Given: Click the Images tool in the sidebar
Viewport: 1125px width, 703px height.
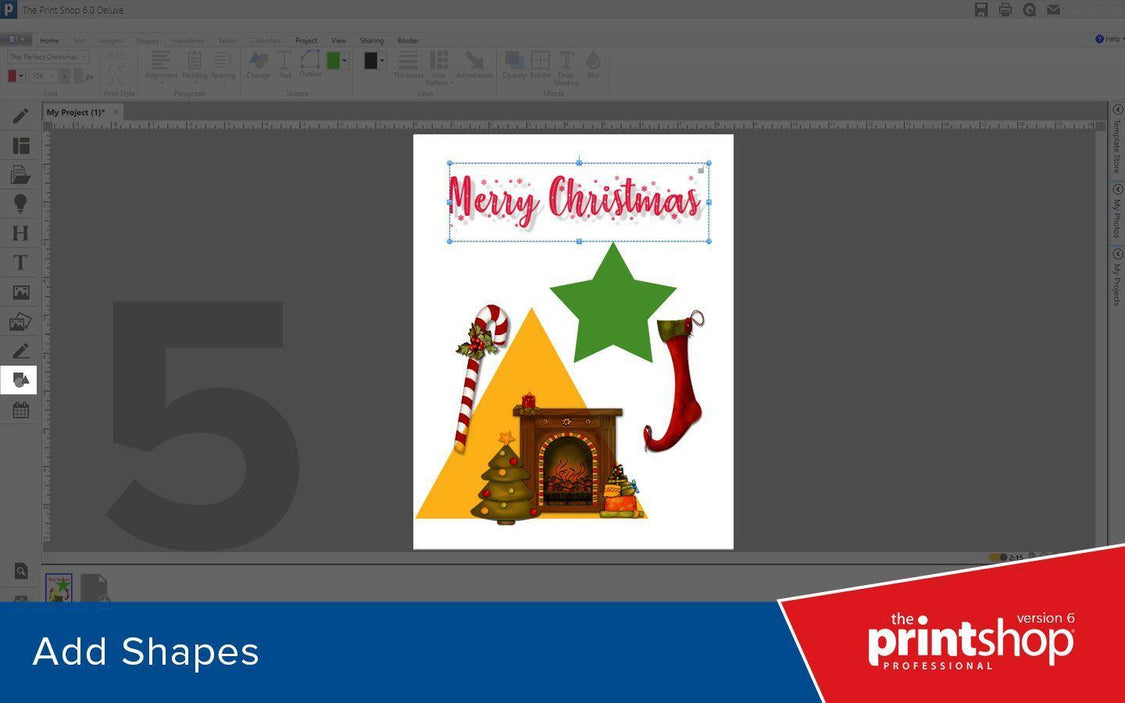Looking at the screenshot, I should pos(20,291).
